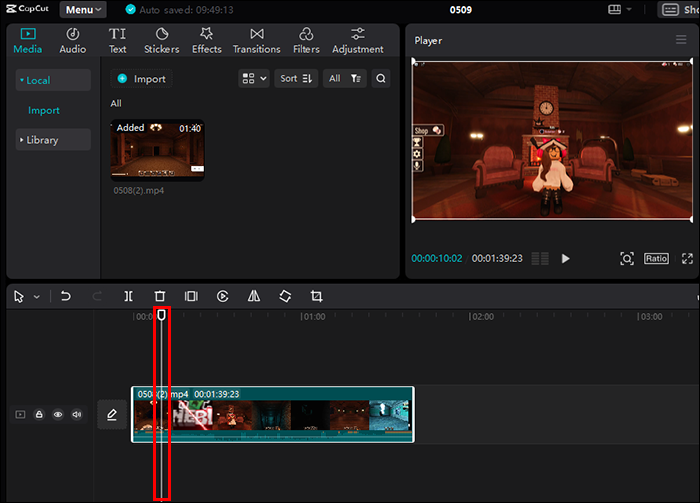Expand the Library section

tap(41, 140)
